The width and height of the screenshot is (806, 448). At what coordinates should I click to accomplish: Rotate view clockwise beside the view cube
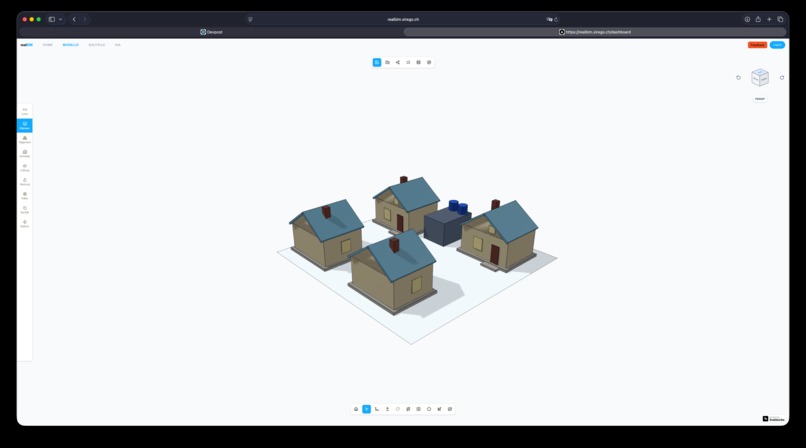(782, 78)
